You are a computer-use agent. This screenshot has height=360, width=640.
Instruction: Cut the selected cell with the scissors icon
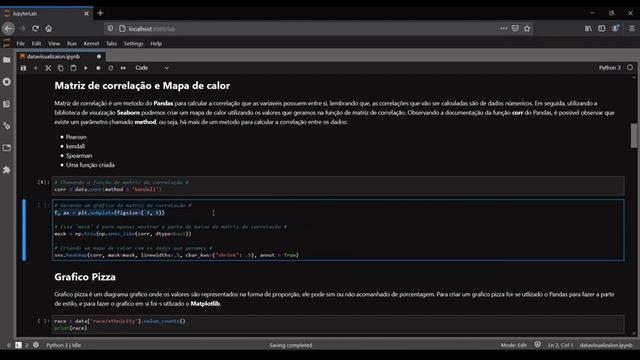[x=48, y=68]
